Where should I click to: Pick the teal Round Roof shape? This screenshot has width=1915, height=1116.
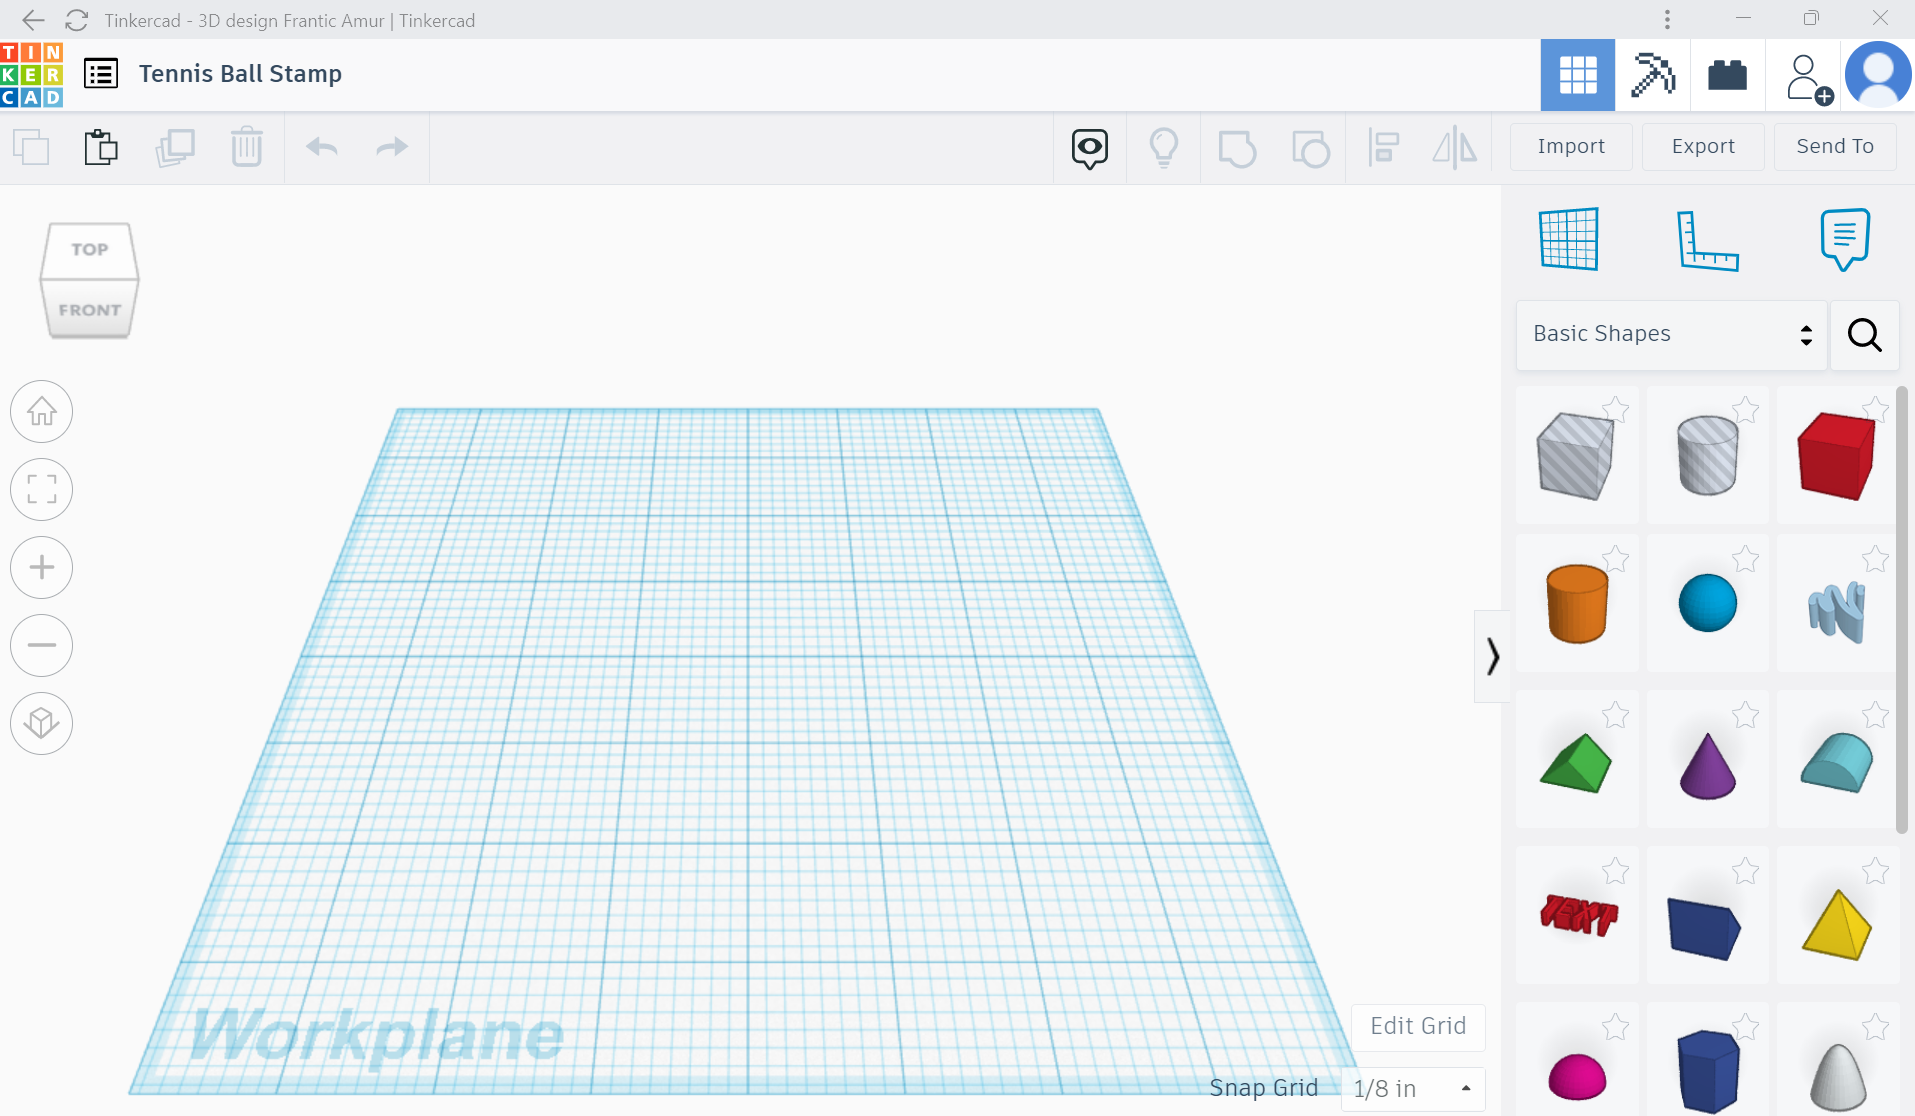[x=1837, y=763]
